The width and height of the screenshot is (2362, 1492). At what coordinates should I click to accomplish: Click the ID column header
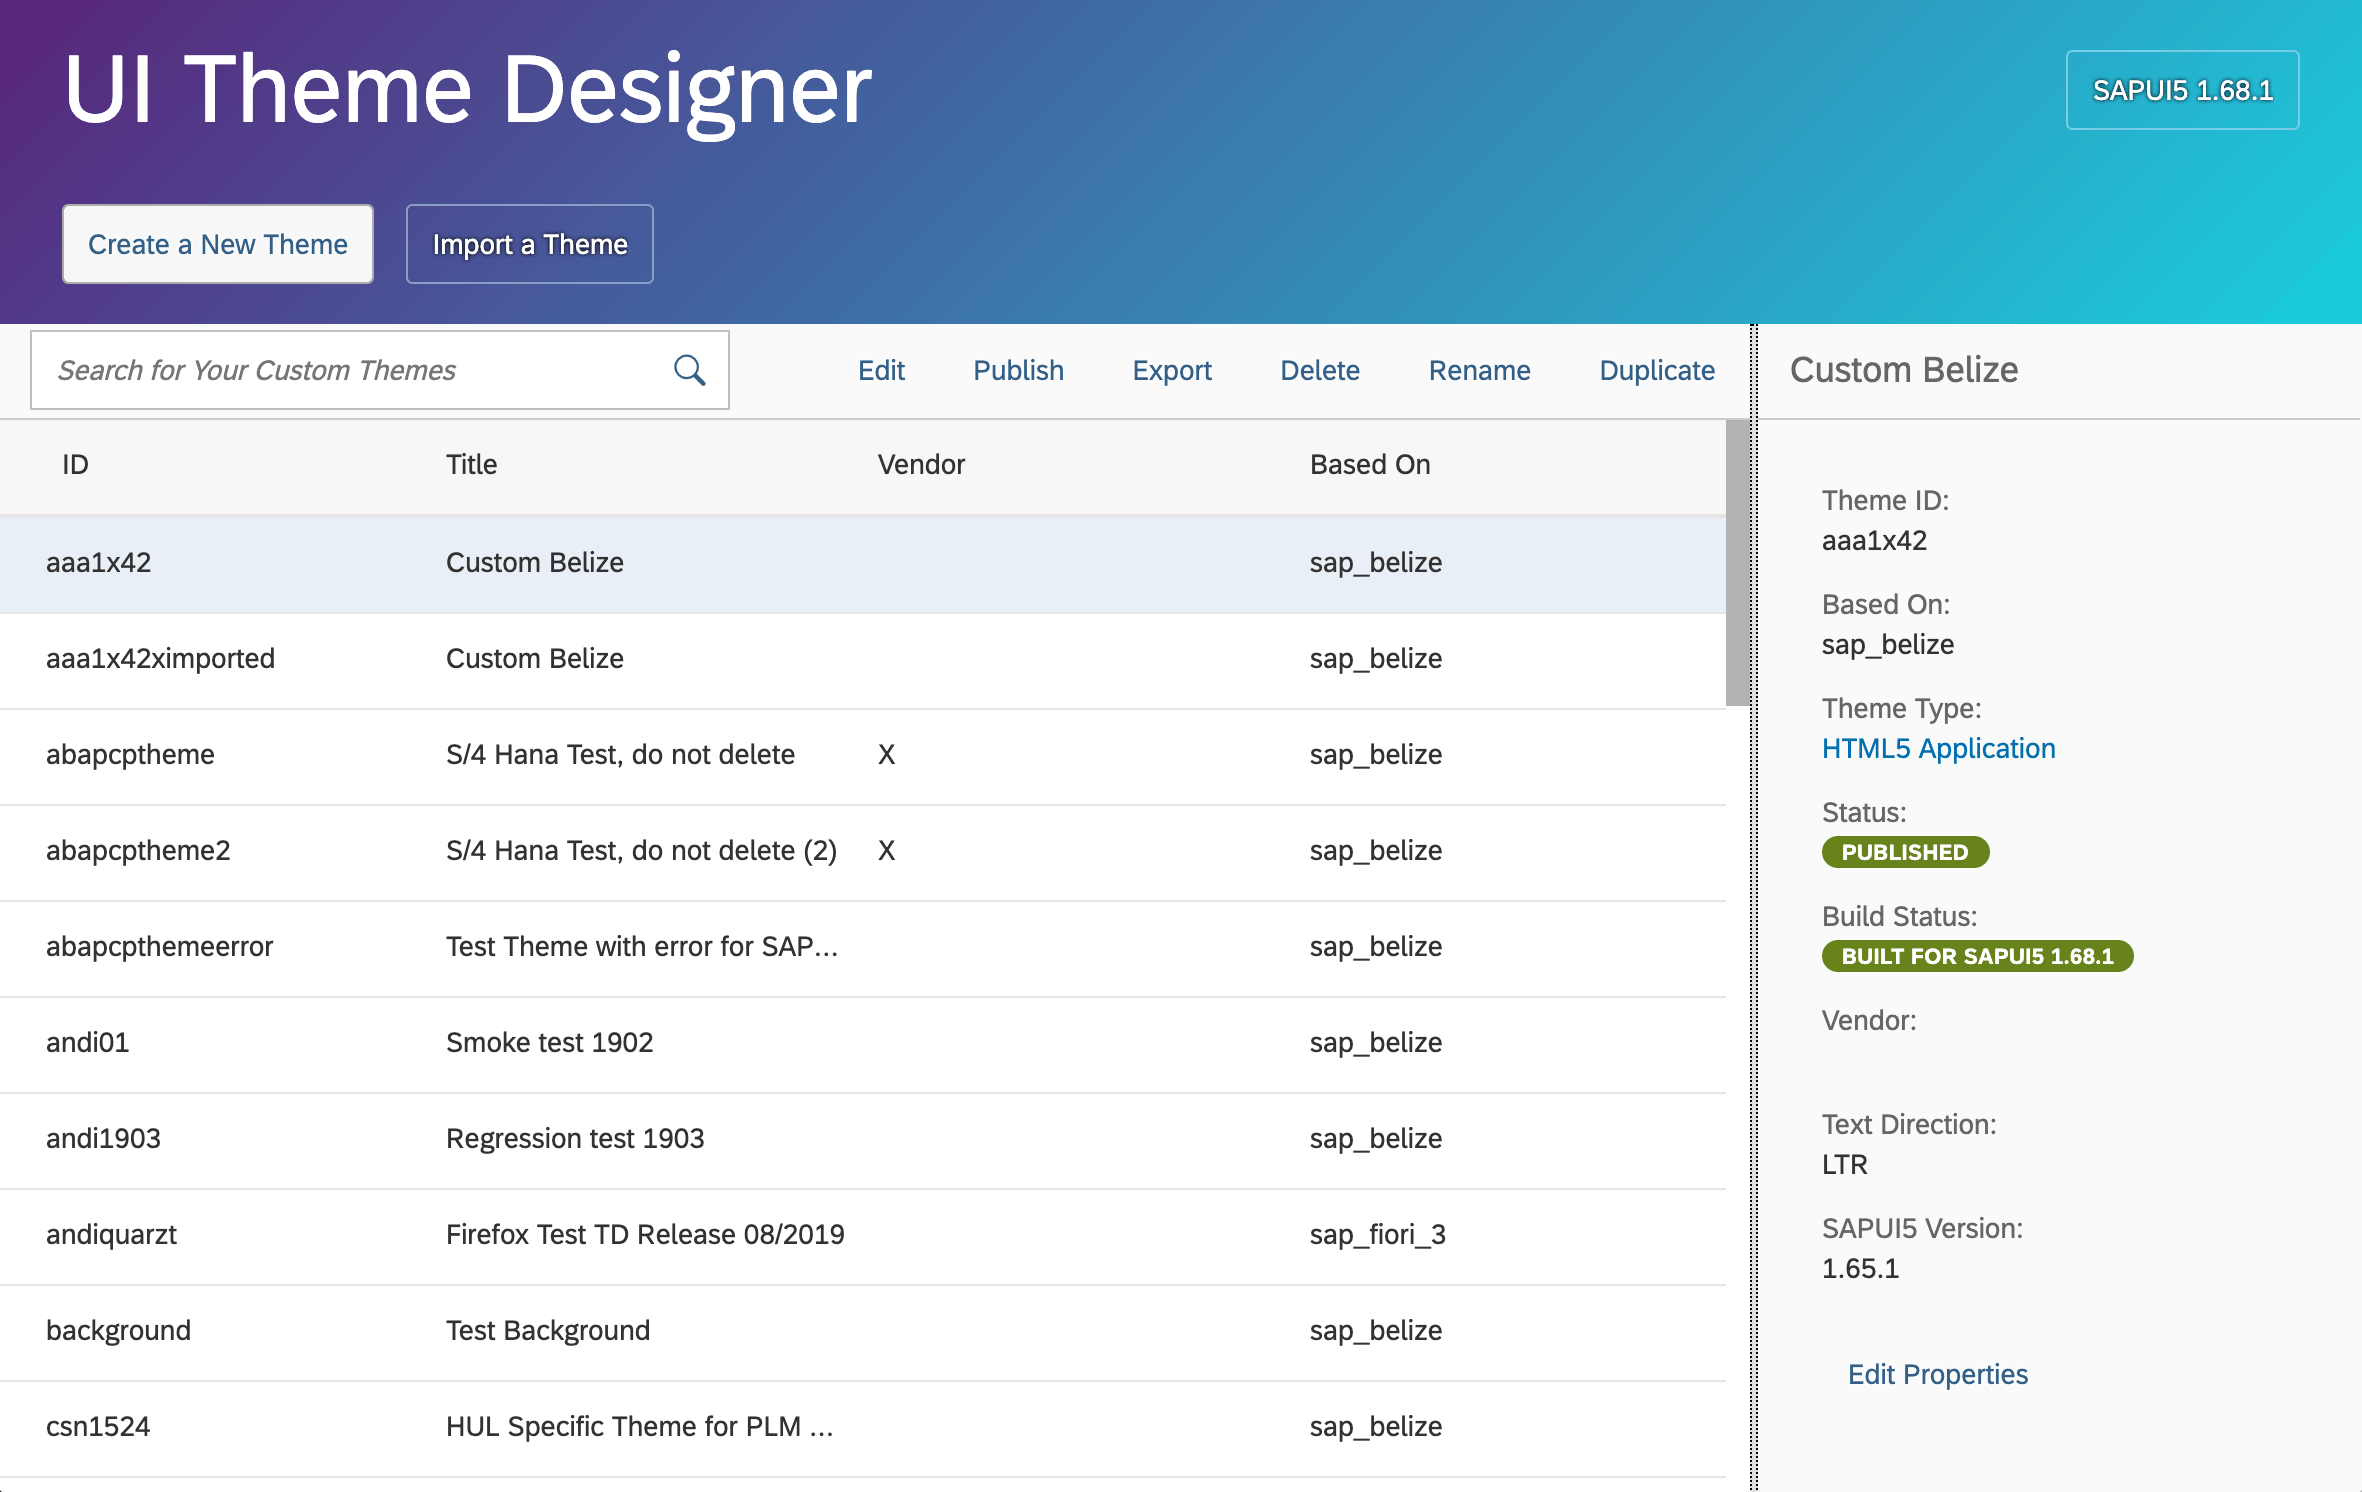pos(75,464)
